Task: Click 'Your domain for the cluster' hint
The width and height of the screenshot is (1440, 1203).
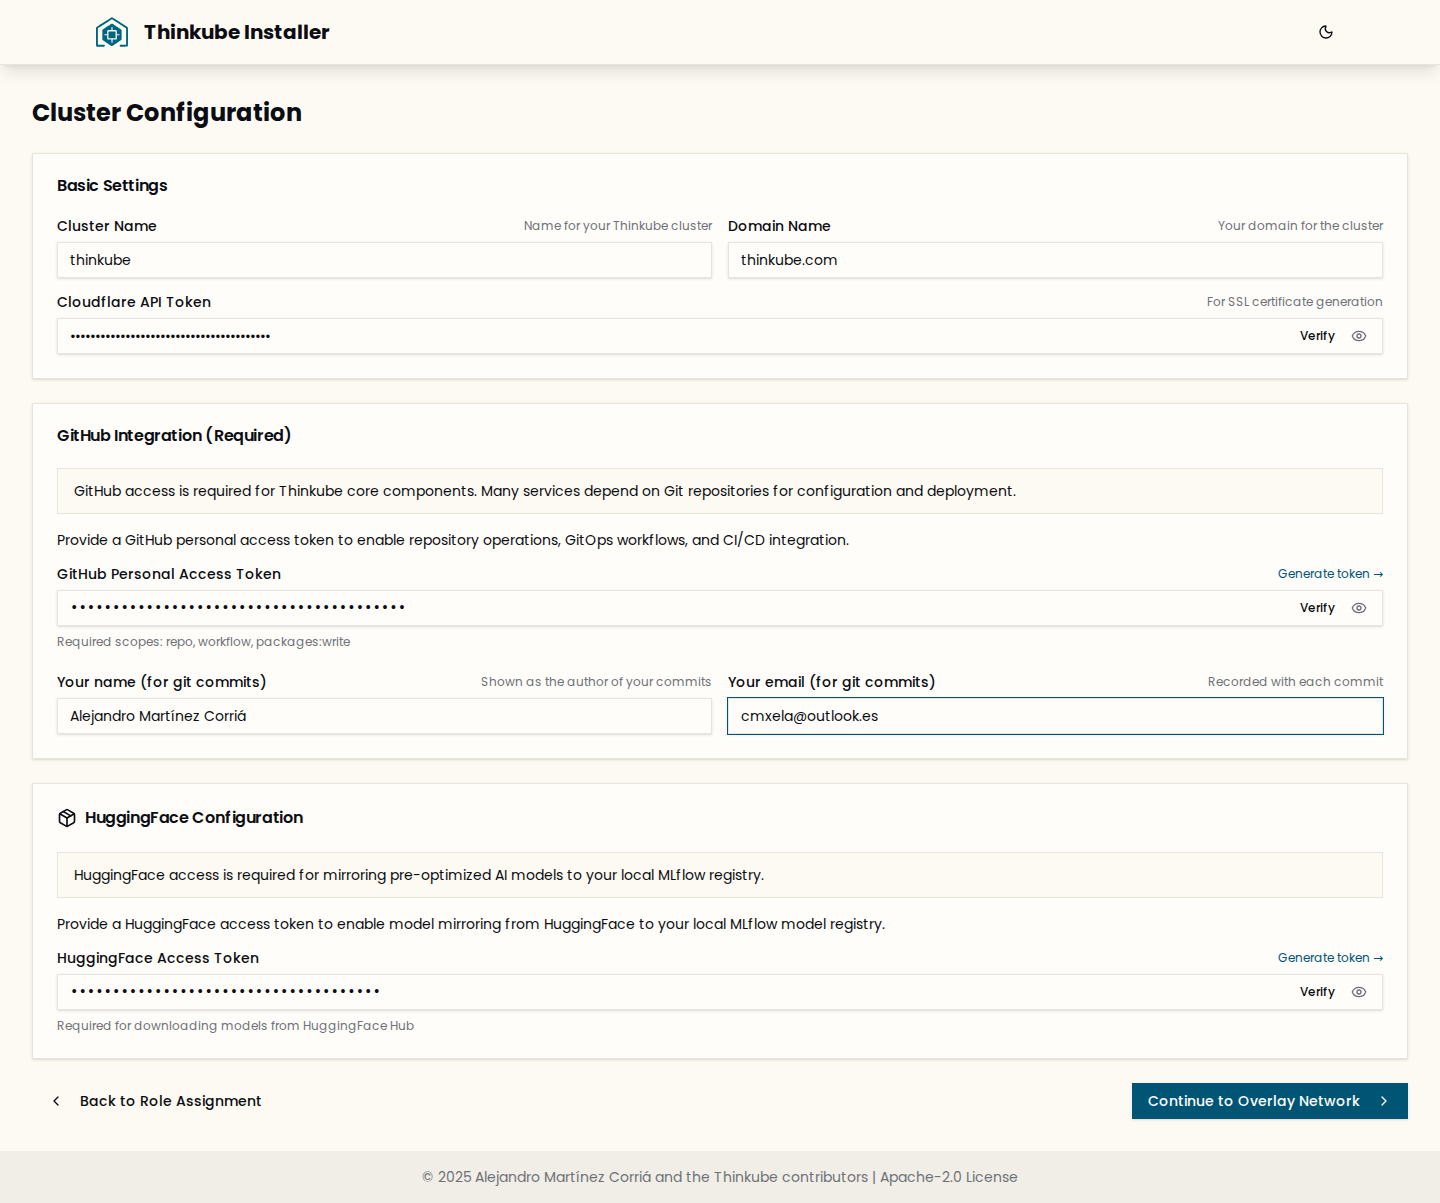Action: pos(1300,226)
